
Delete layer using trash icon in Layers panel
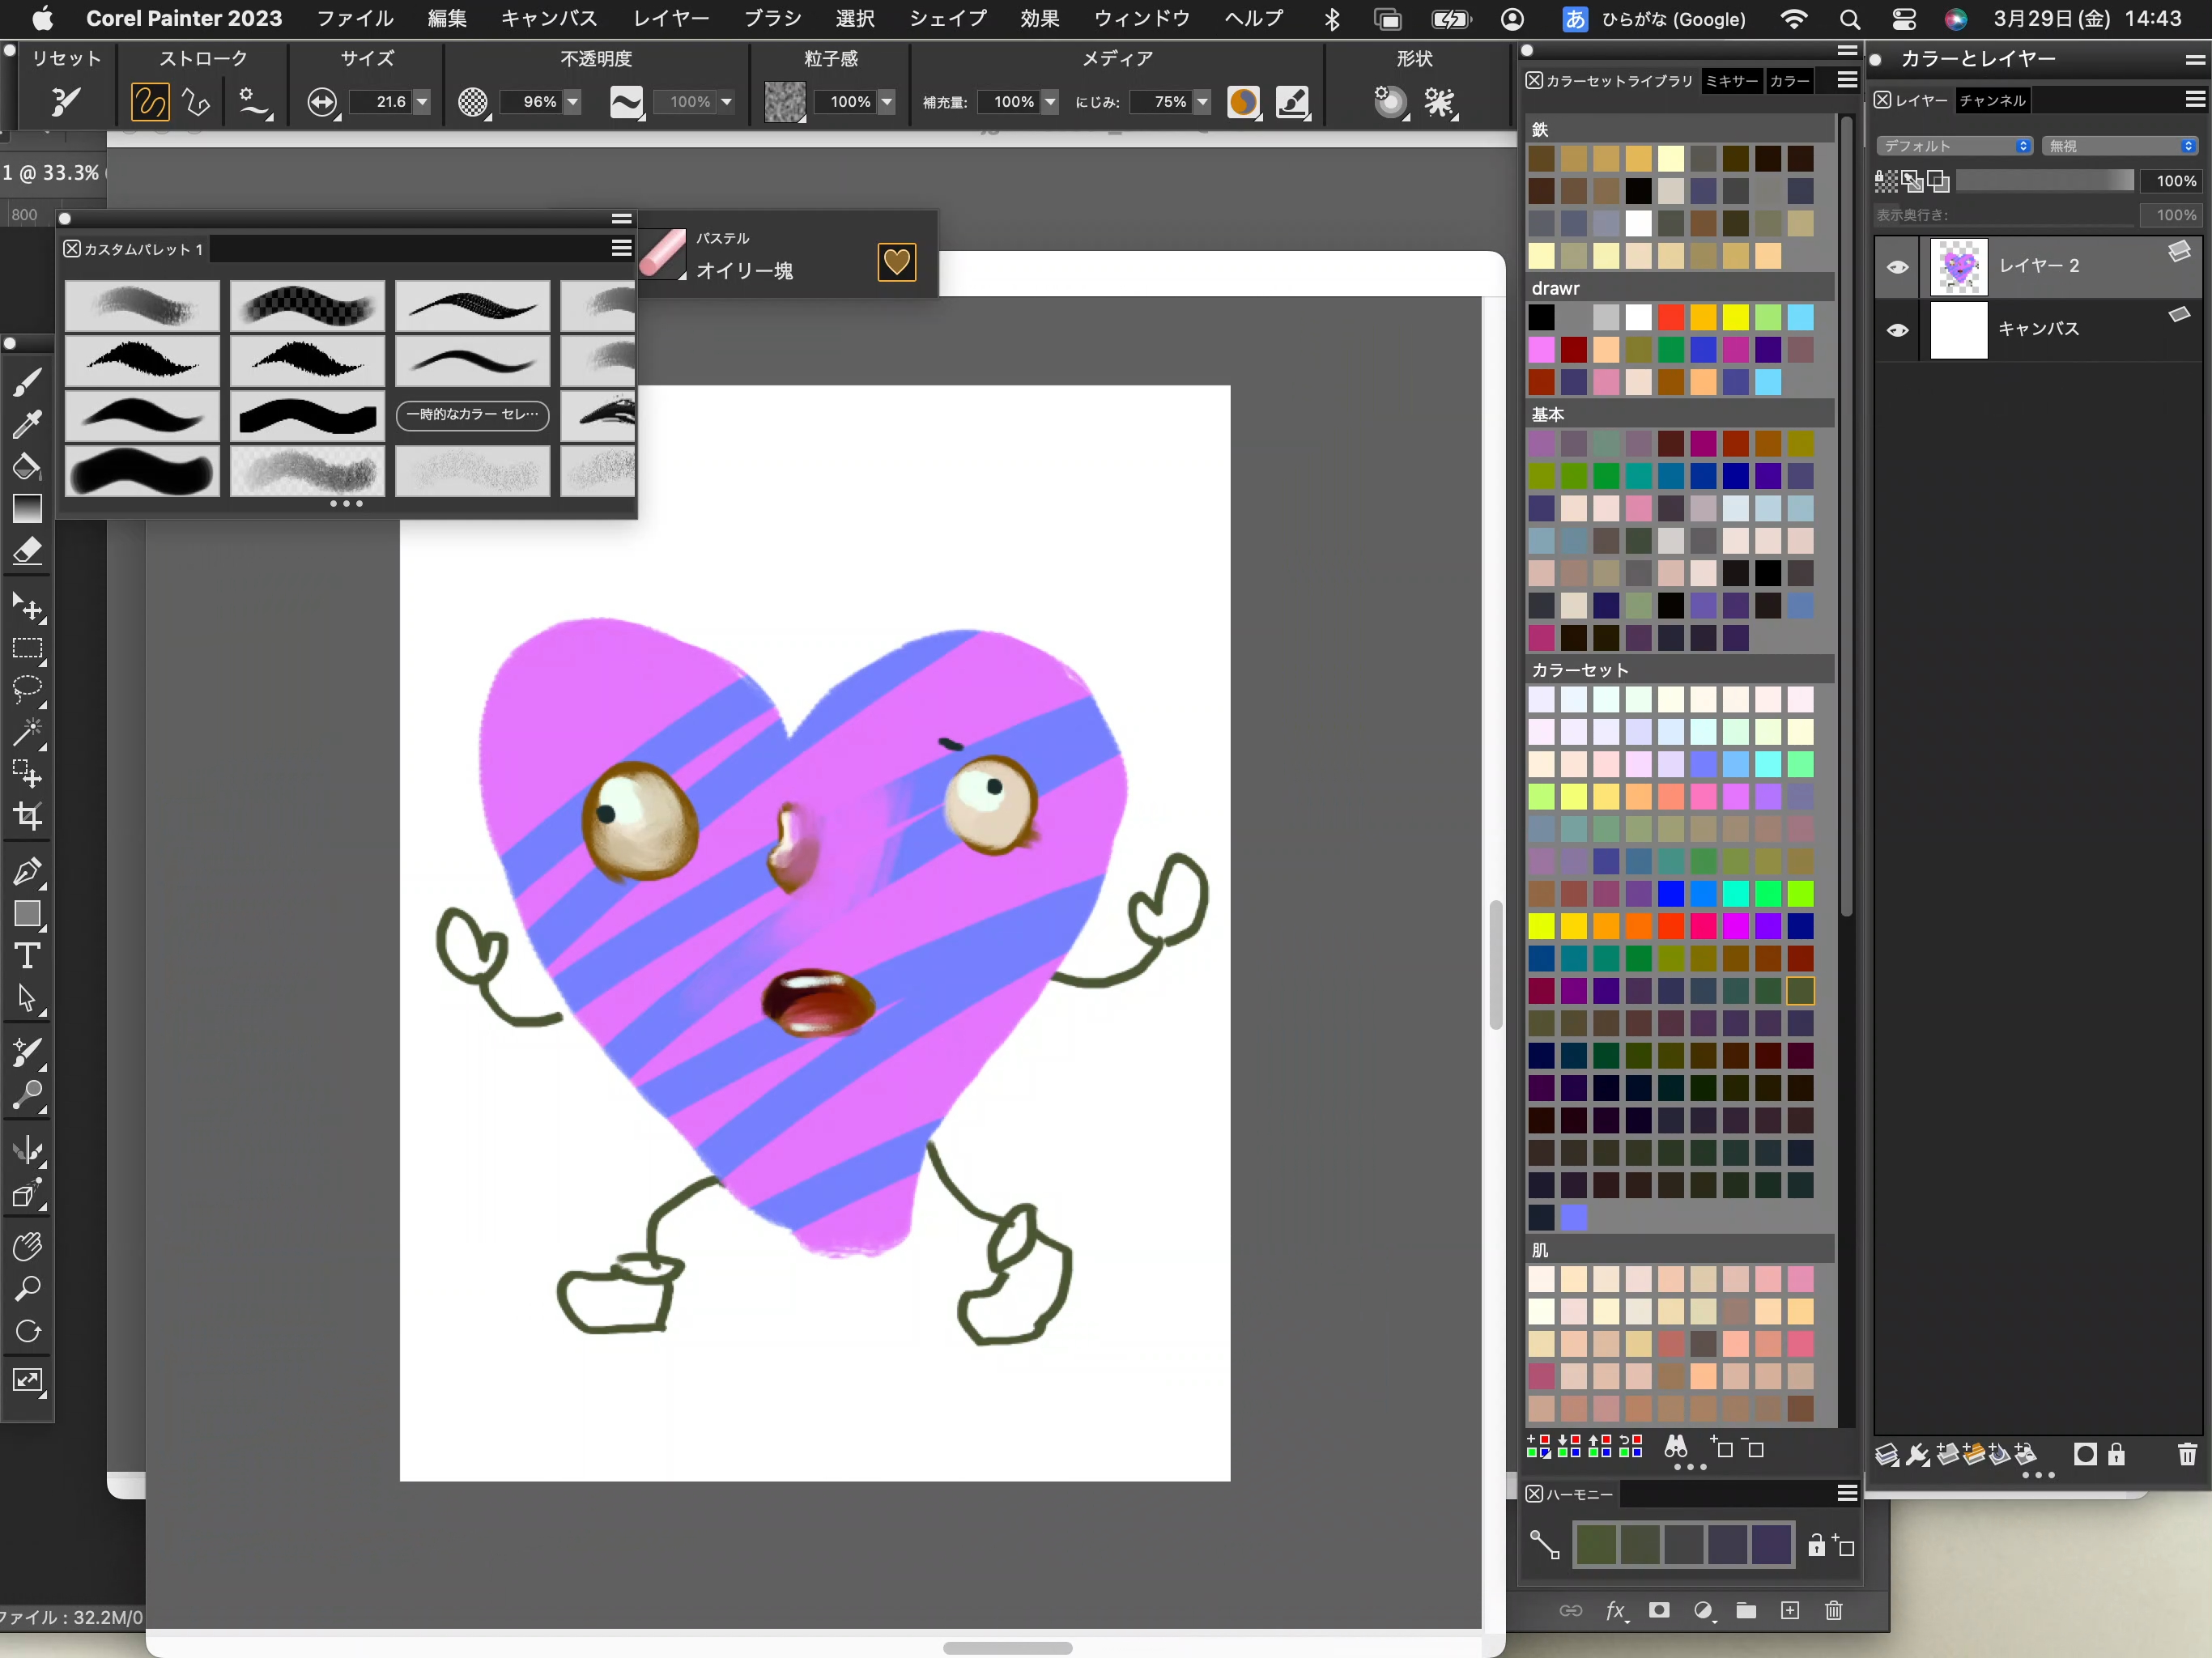coord(2187,1455)
